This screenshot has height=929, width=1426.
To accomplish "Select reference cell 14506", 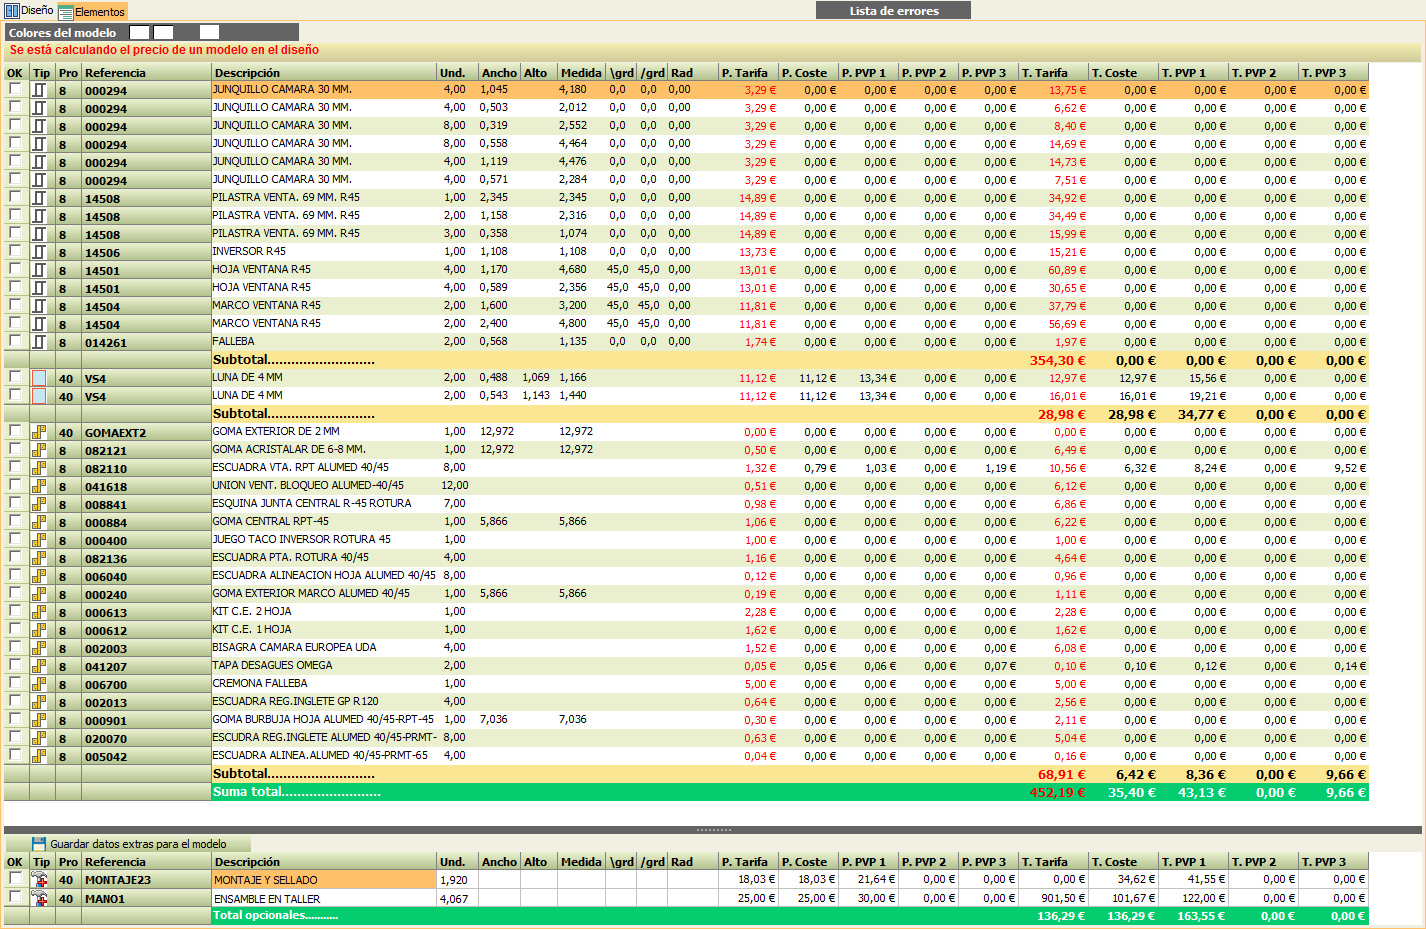I will [146, 252].
